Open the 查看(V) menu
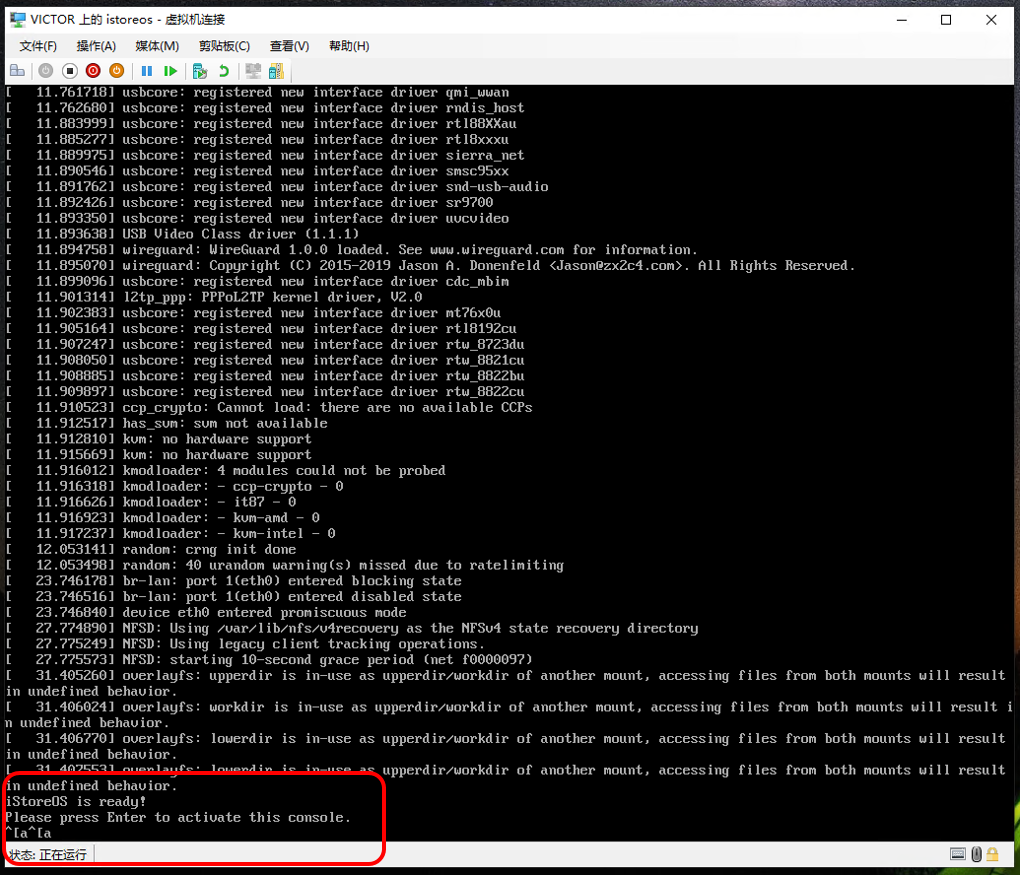Viewport: 1020px width, 876px height. pyautogui.click(x=288, y=46)
